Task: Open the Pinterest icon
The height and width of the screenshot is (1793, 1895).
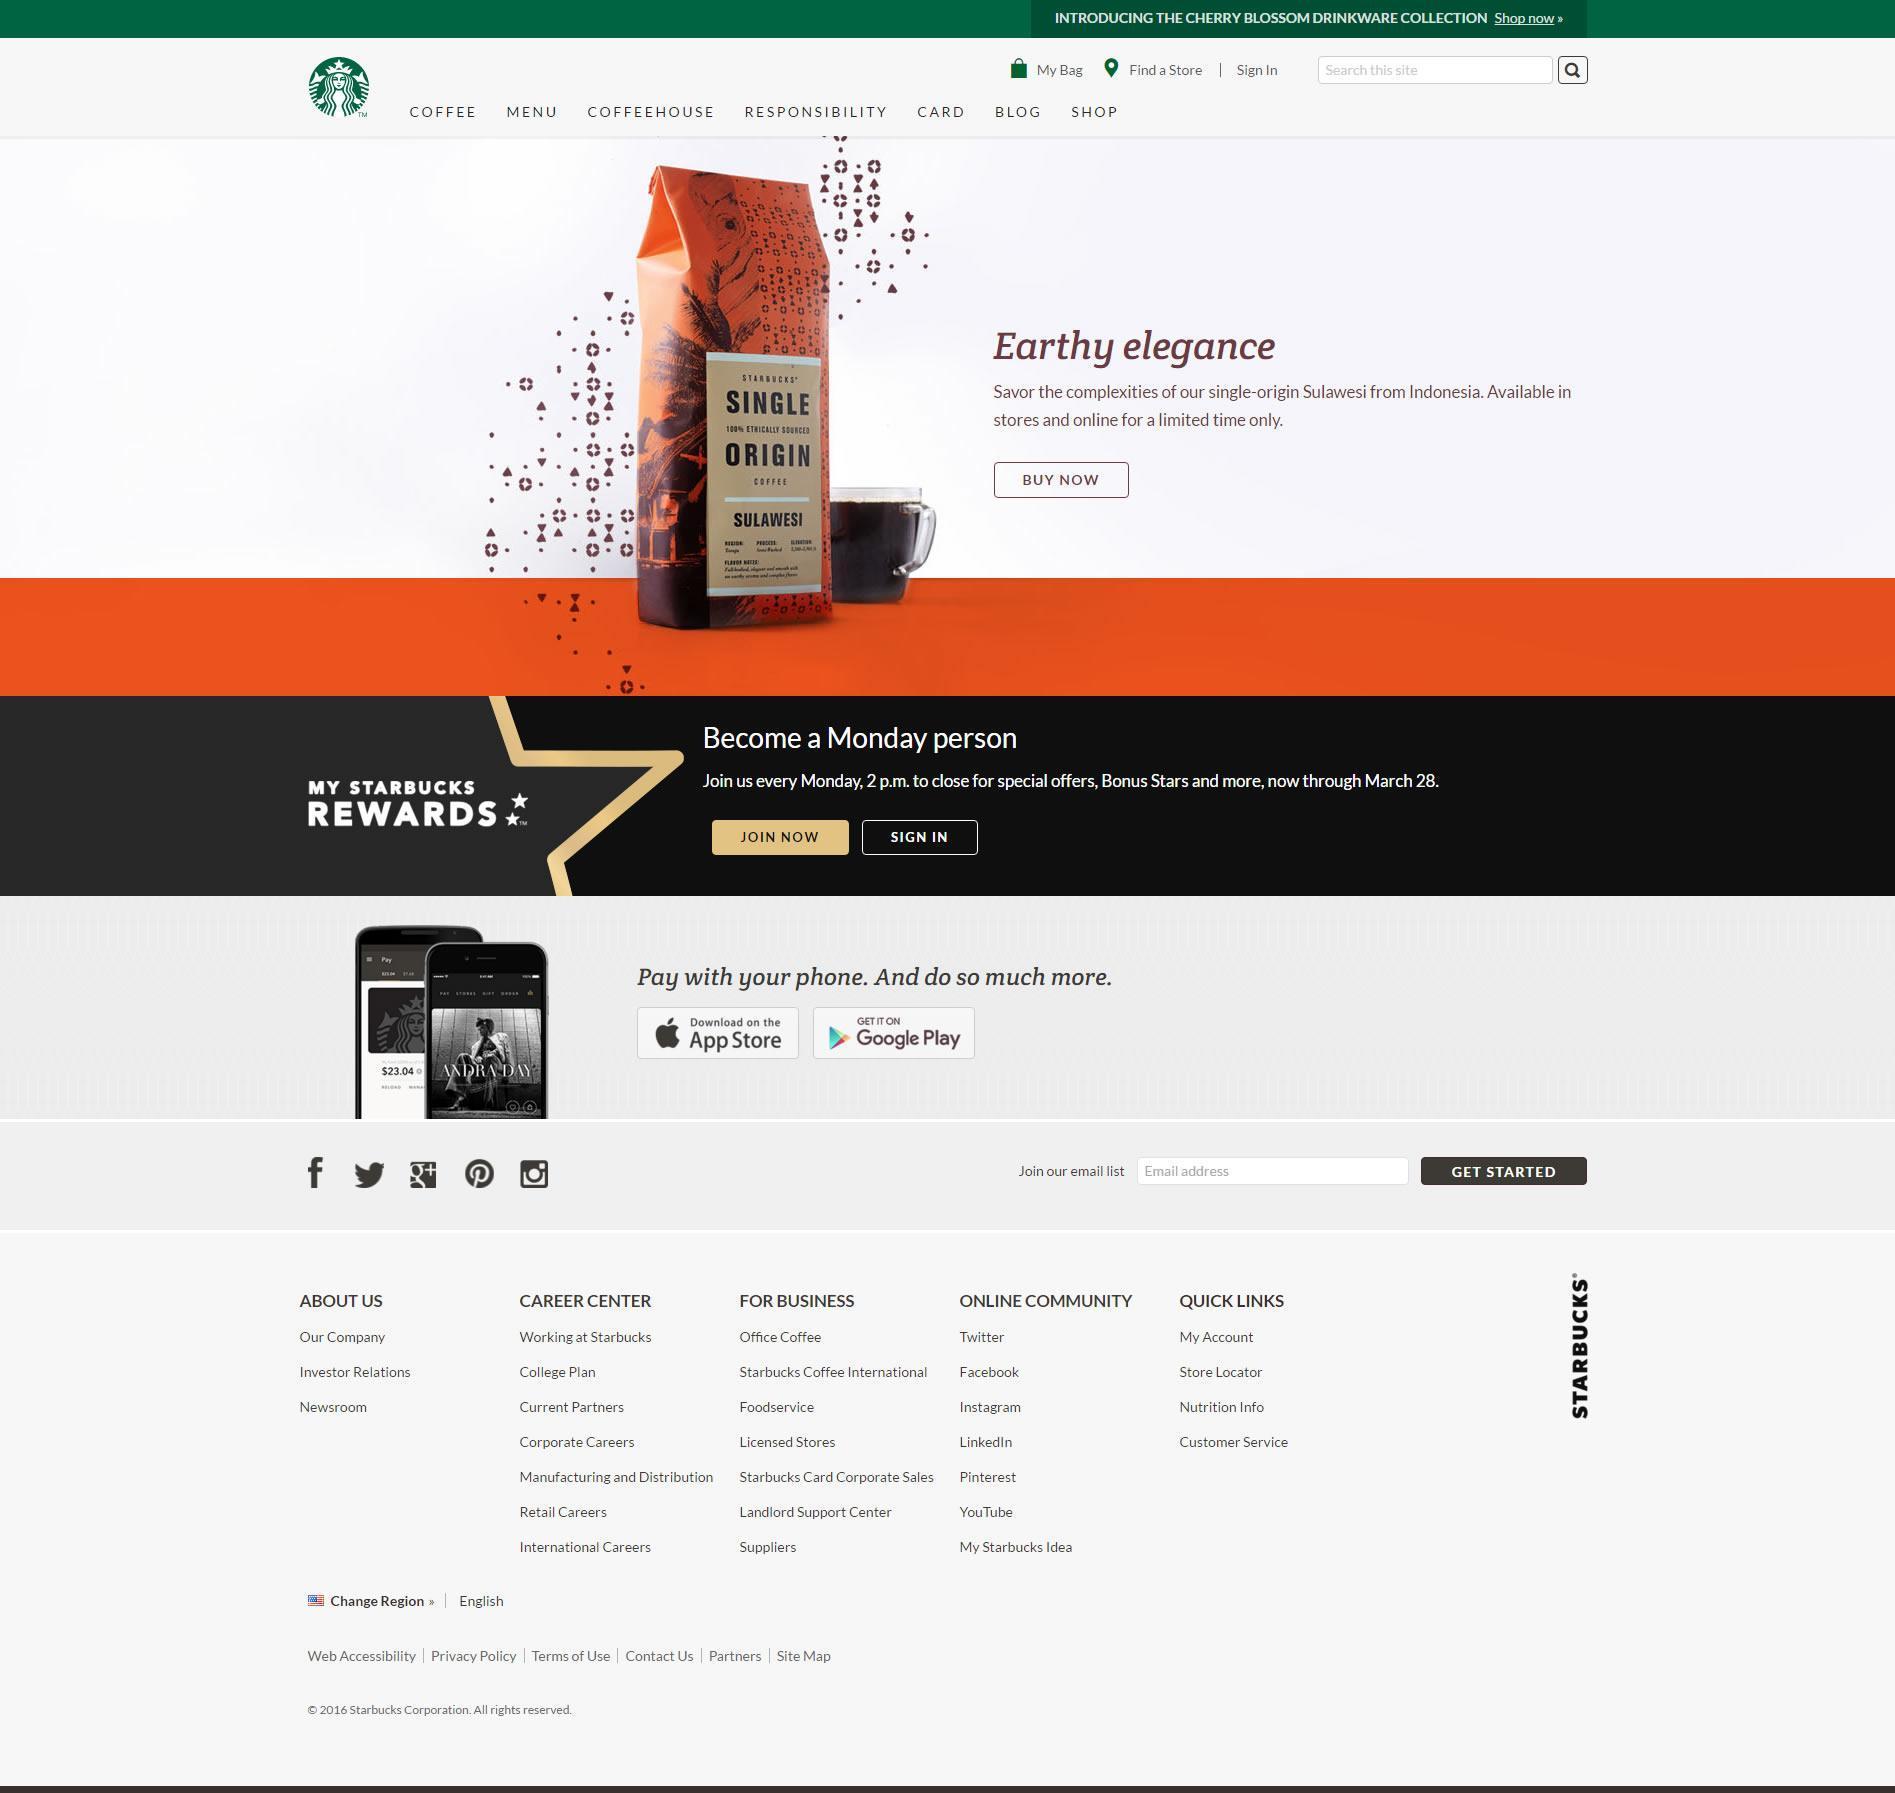Action: click(479, 1174)
